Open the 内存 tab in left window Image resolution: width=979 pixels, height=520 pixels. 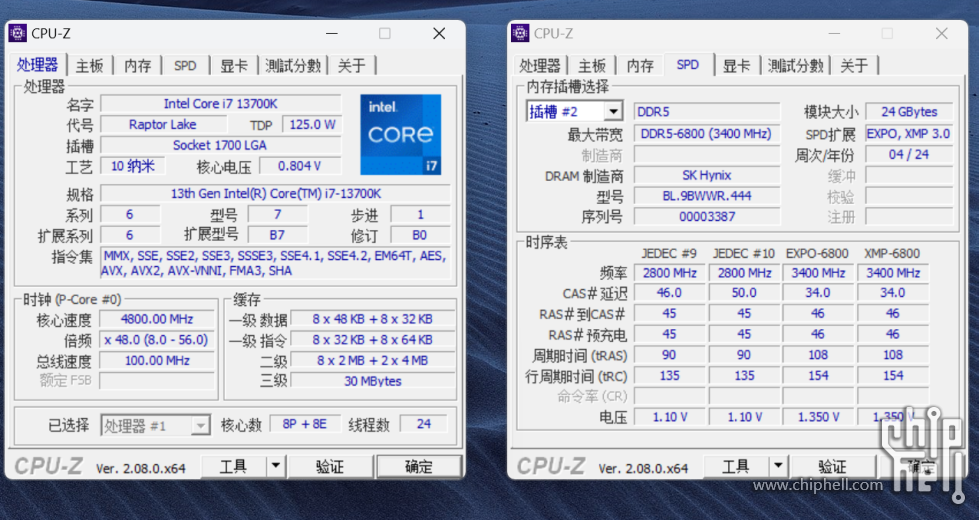[x=137, y=66]
